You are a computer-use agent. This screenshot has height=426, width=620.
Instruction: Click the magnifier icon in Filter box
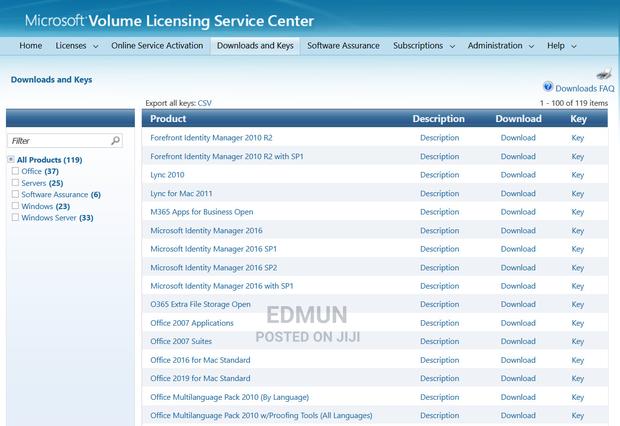coord(116,141)
